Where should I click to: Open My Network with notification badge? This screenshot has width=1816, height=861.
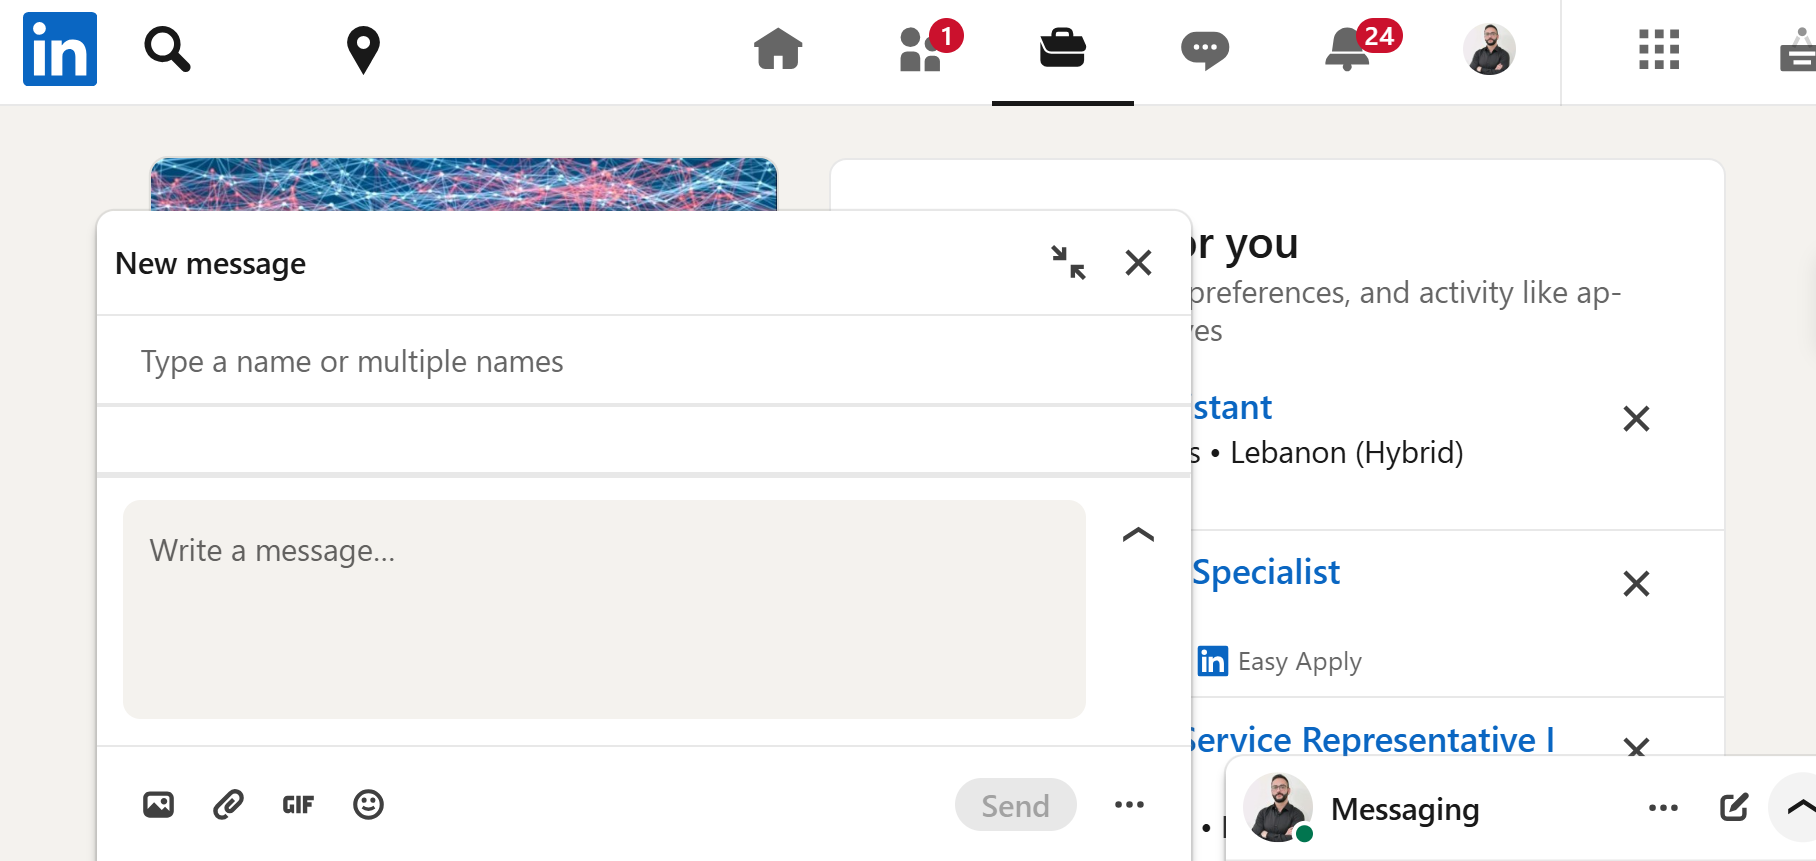click(921, 49)
